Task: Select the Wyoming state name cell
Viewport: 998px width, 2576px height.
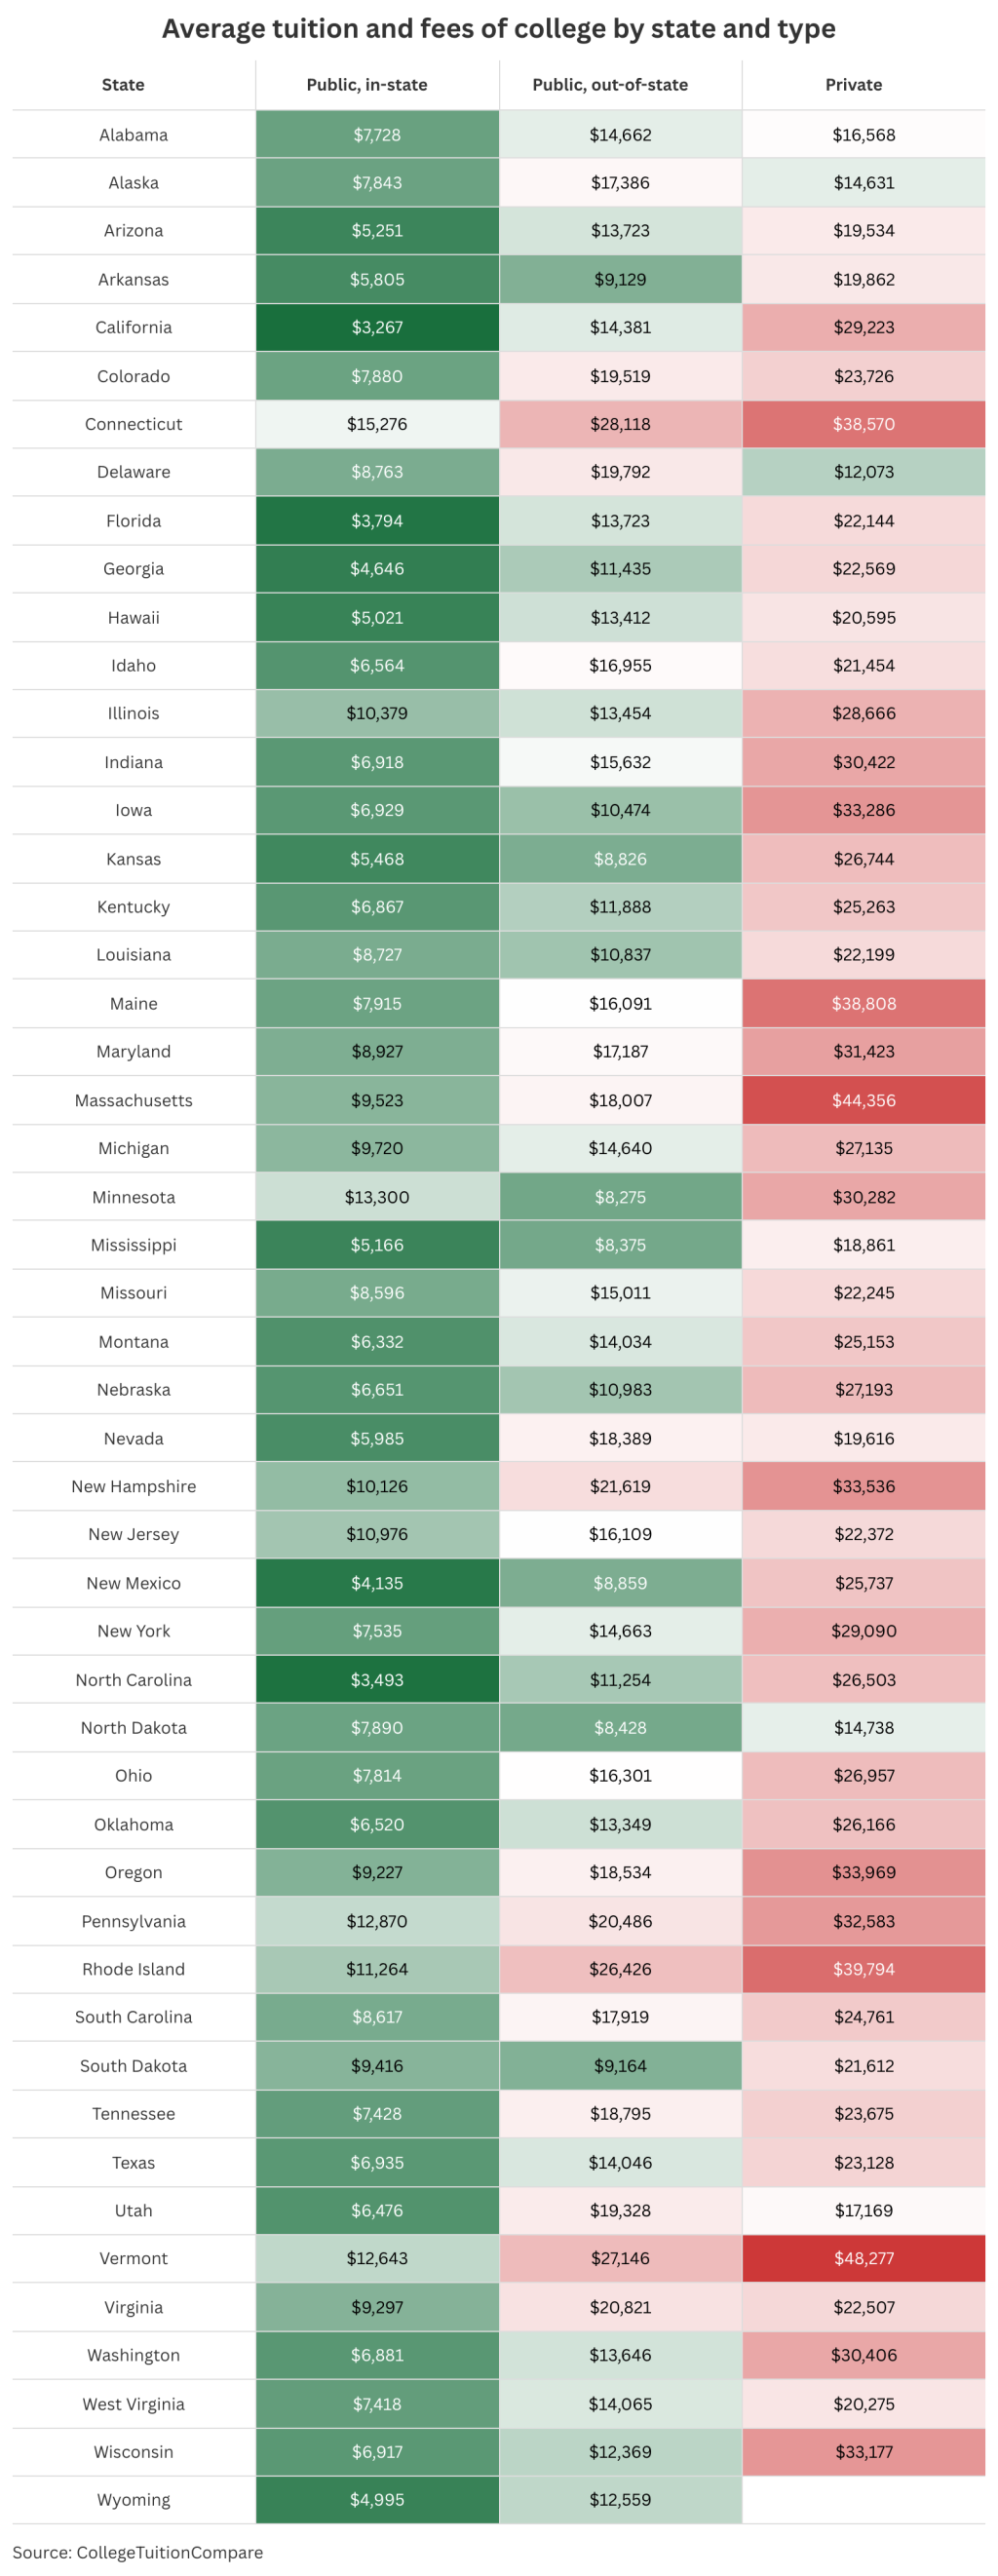Action: click(133, 2499)
